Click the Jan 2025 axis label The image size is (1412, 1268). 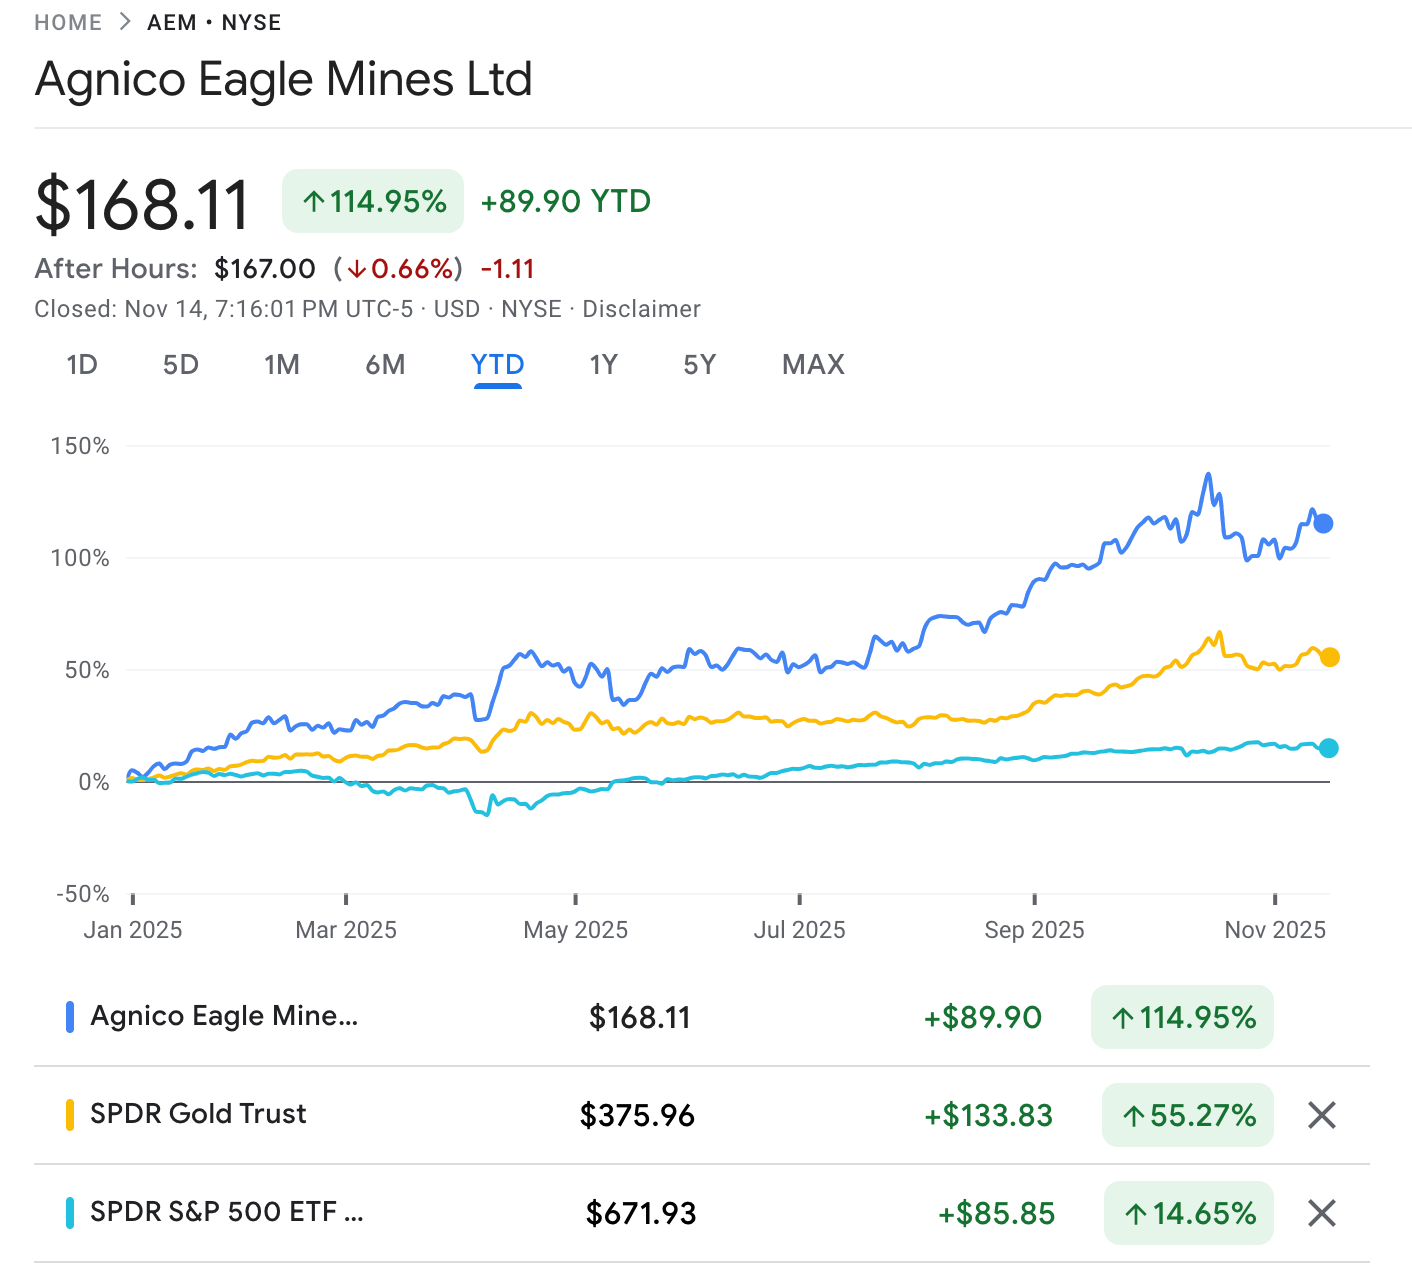(133, 930)
